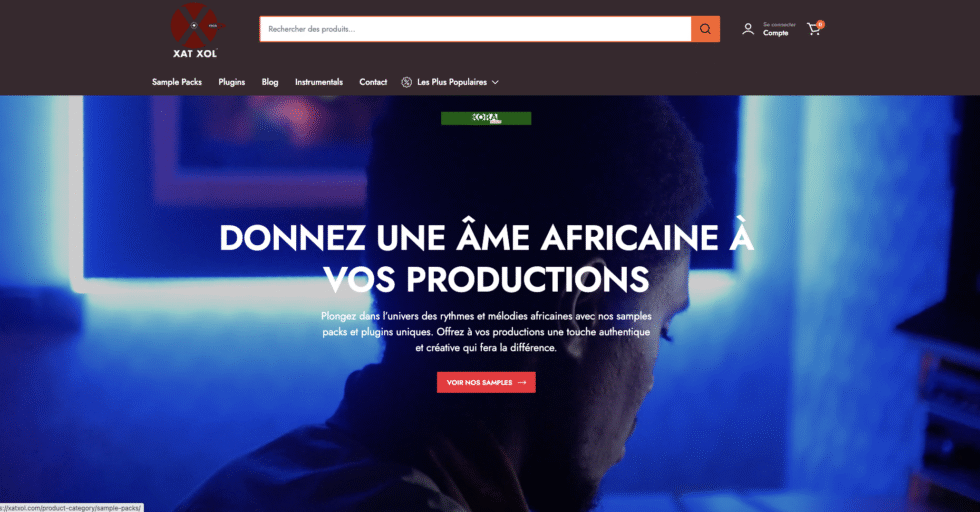Click the XAT XOL logo
Image resolution: width=980 pixels, height=512 pixels.
pyautogui.click(x=196, y=31)
